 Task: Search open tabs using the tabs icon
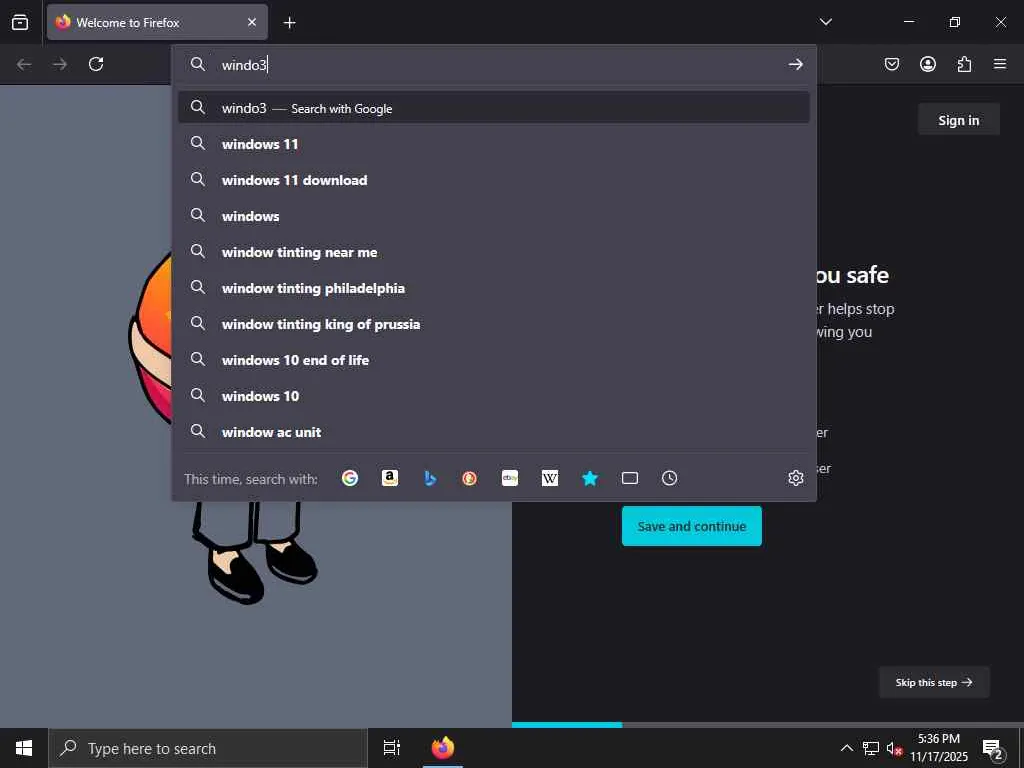pos(630,478)
